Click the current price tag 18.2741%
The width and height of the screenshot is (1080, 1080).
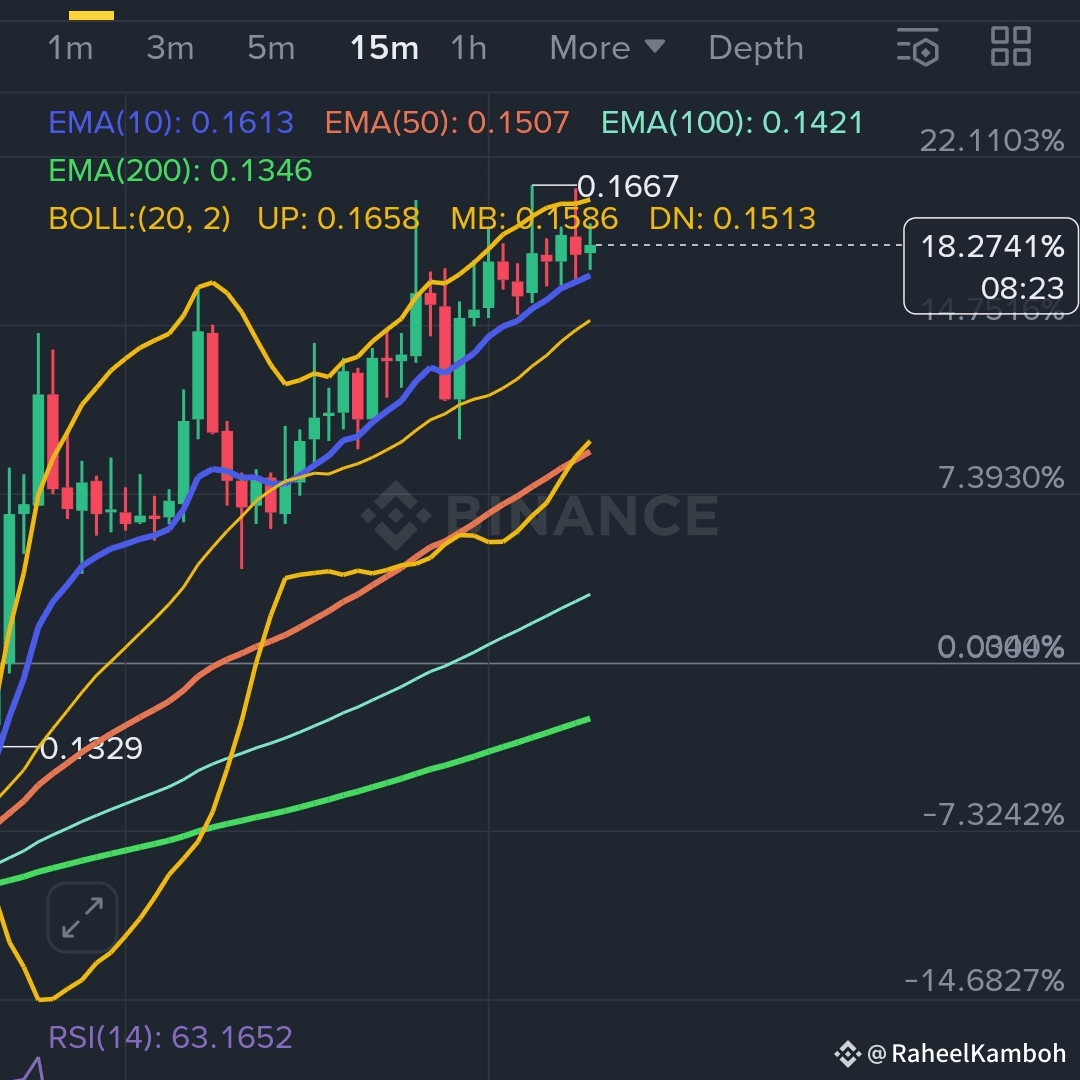tap(991, 266)
